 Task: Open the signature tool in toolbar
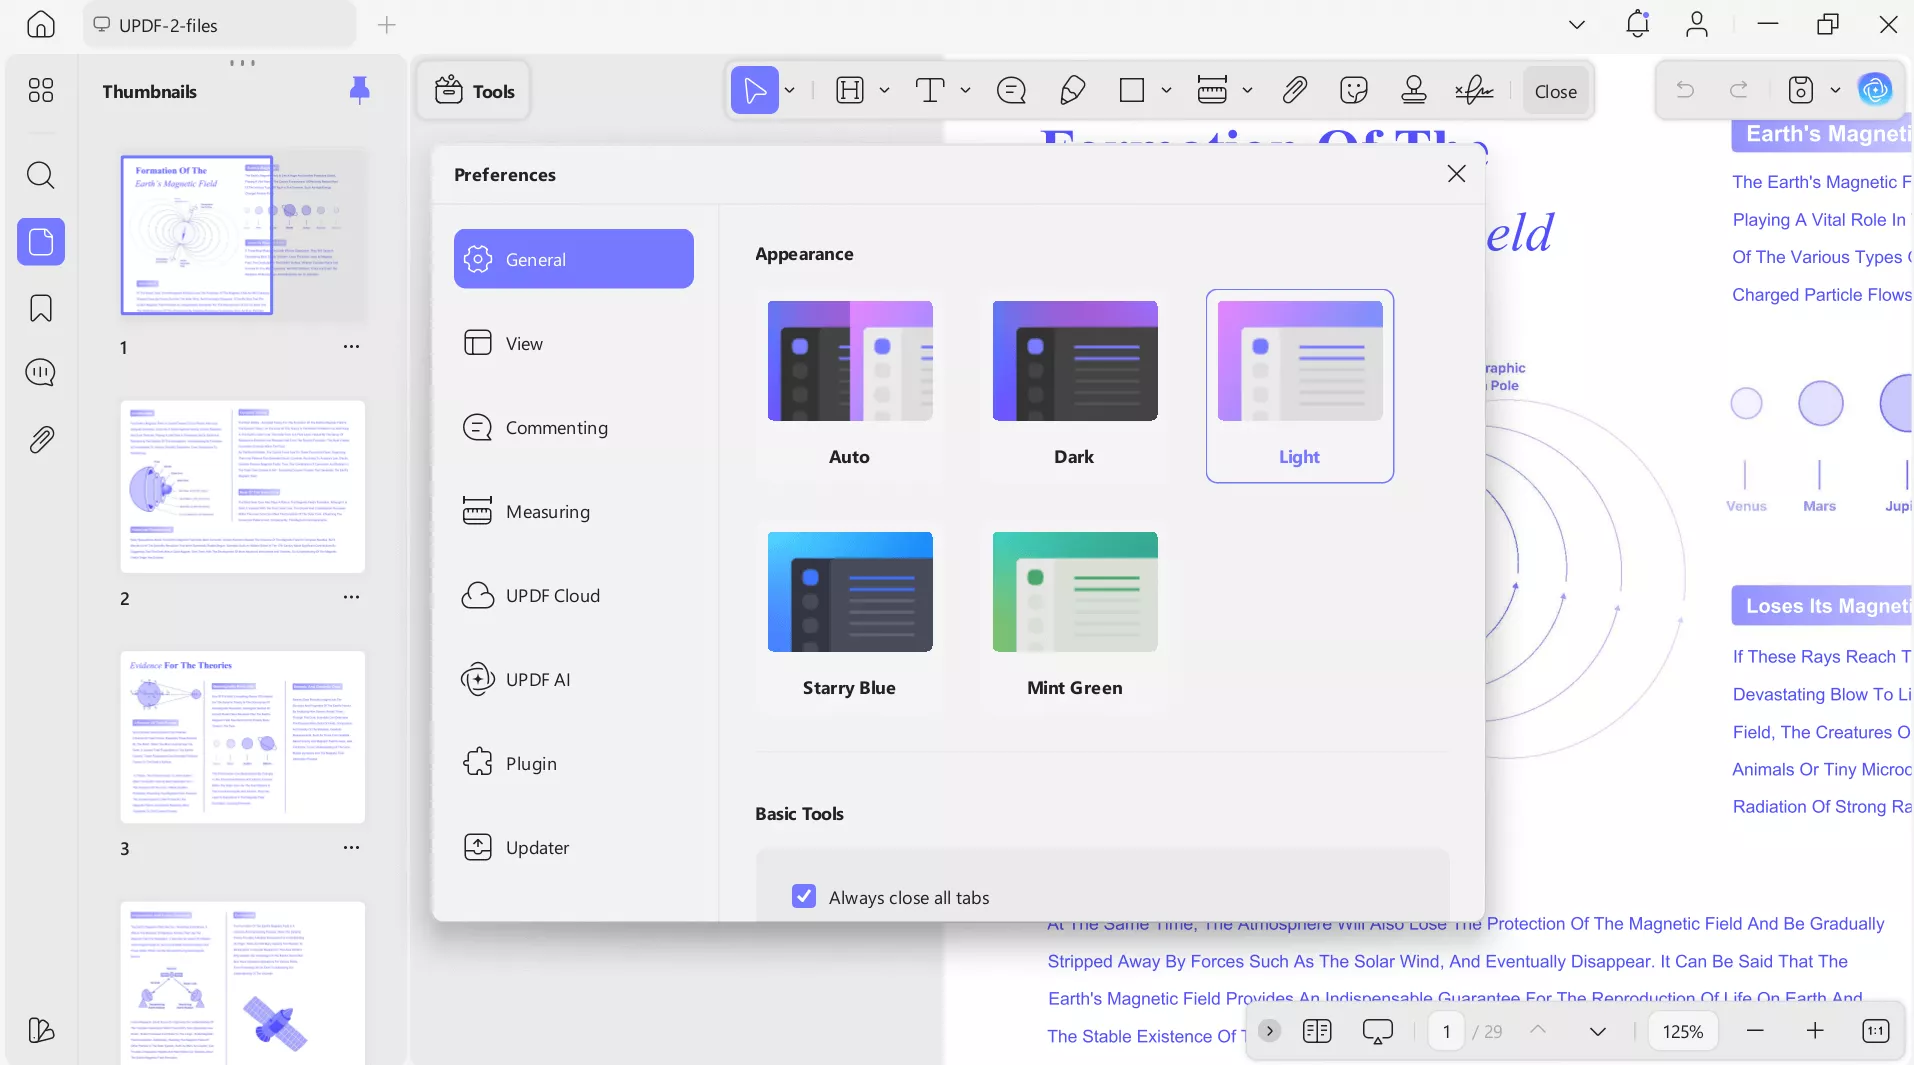1474,91
